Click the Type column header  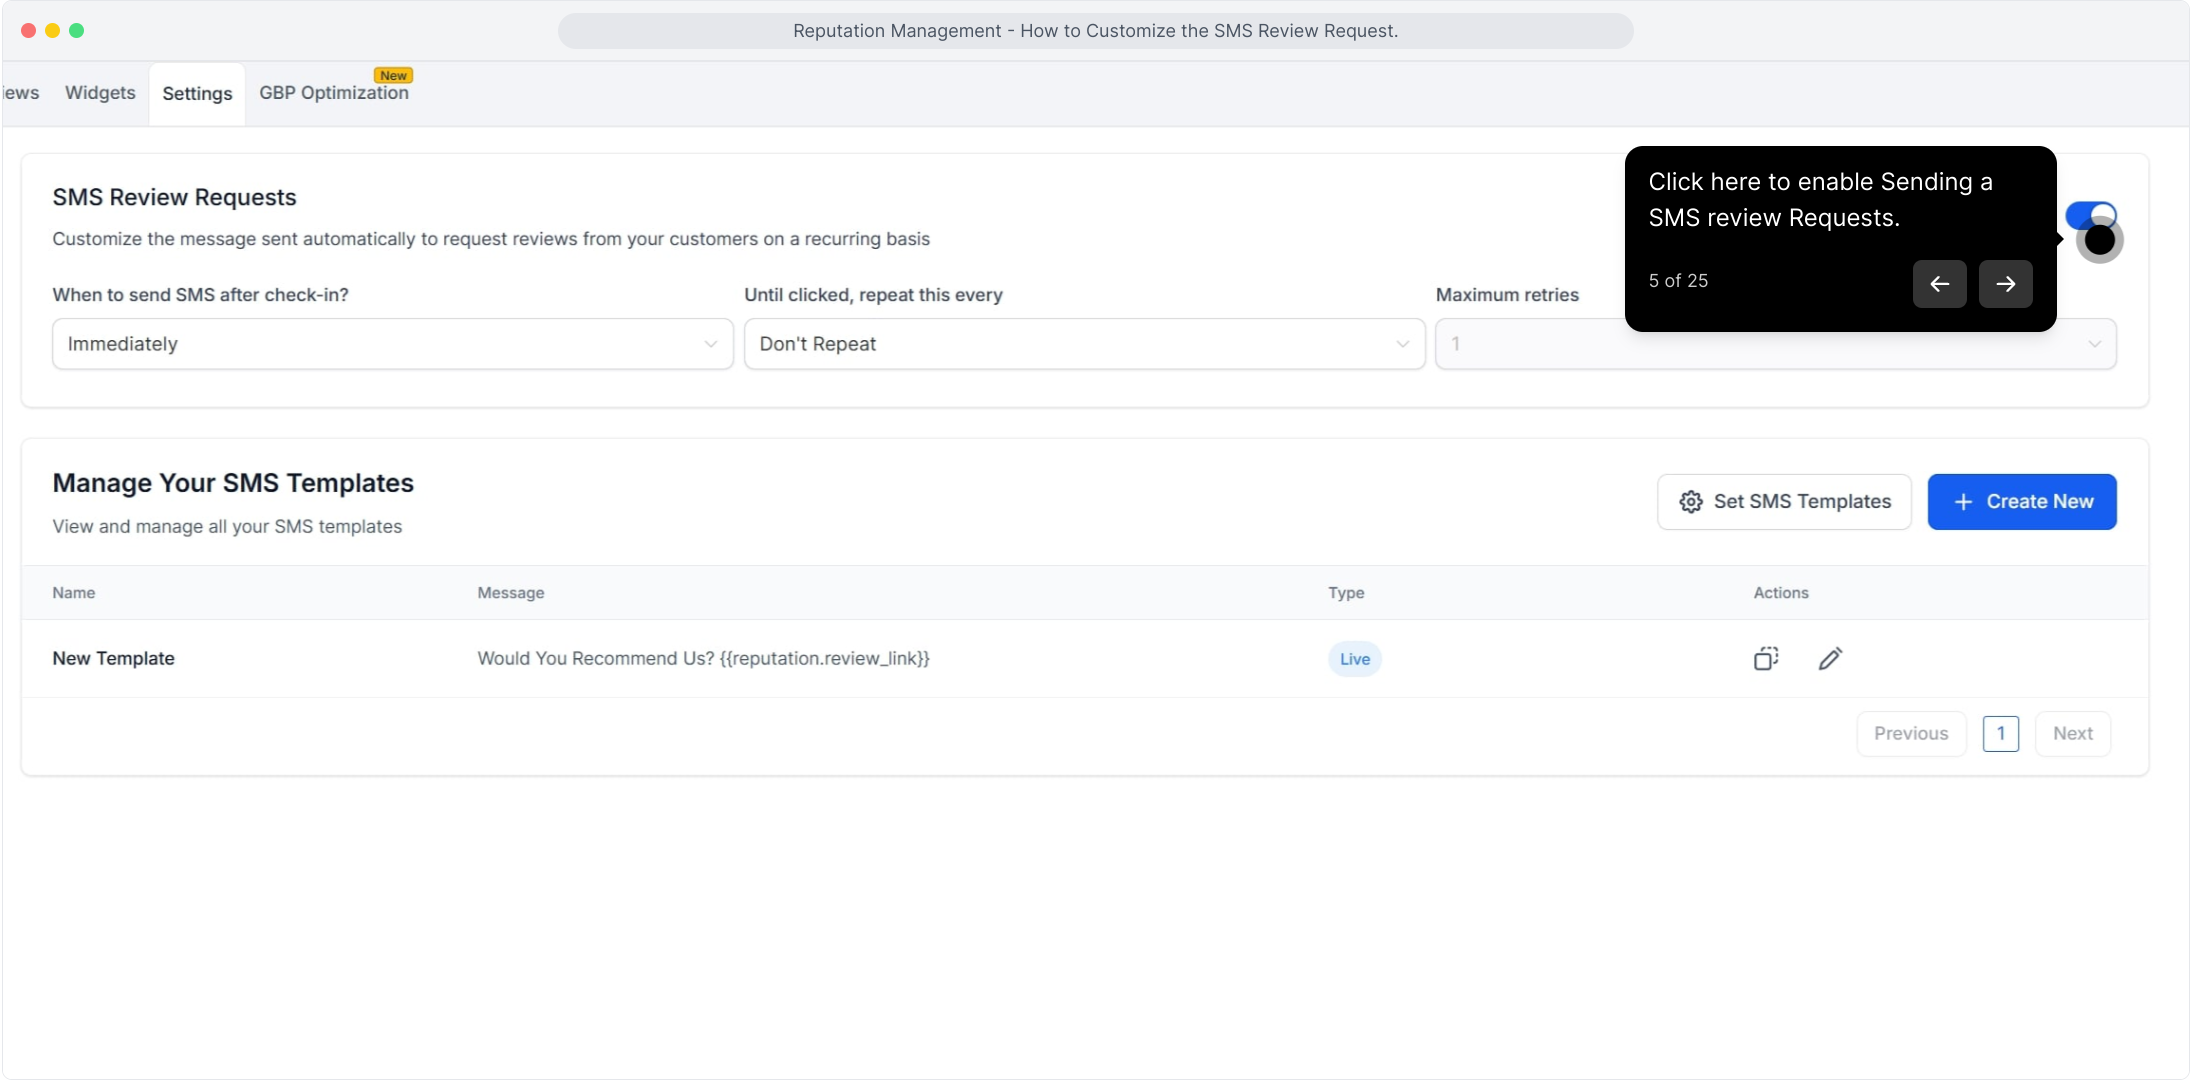coord(1346,593)
